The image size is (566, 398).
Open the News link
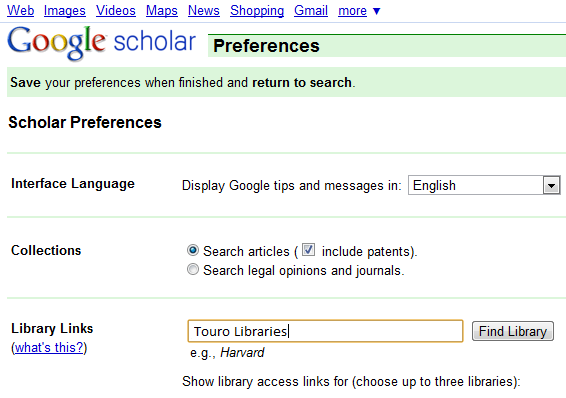point(204,11)
